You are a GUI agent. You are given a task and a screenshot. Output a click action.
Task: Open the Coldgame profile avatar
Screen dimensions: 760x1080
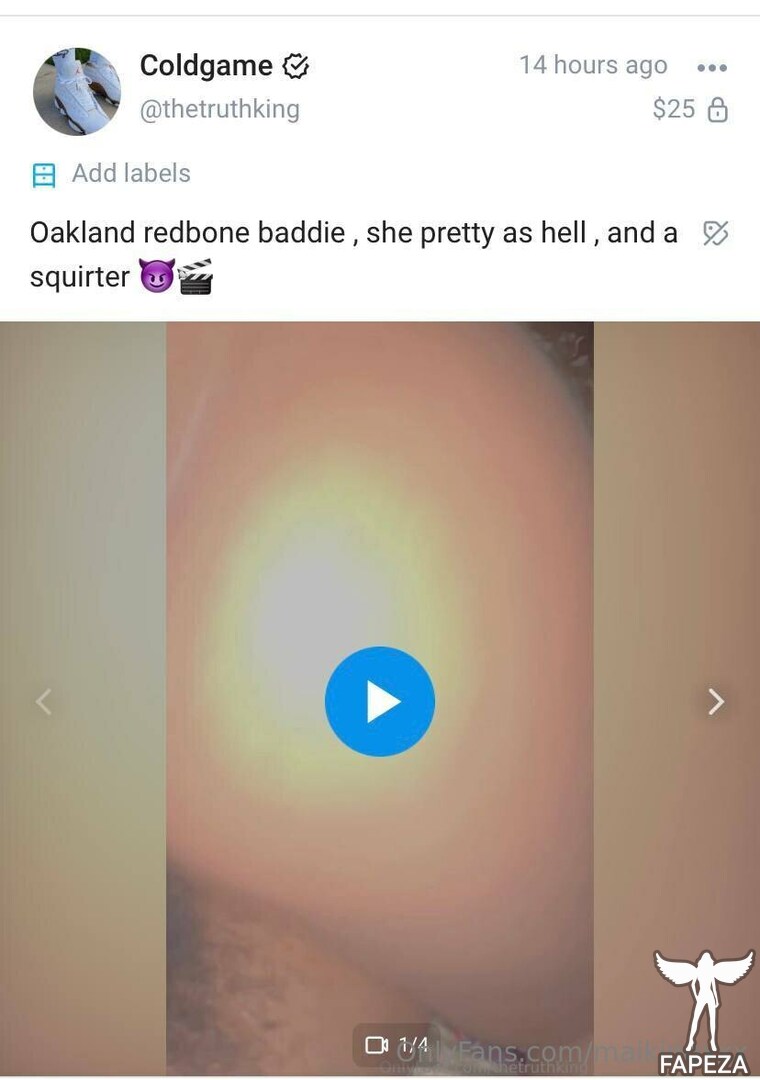77,91
